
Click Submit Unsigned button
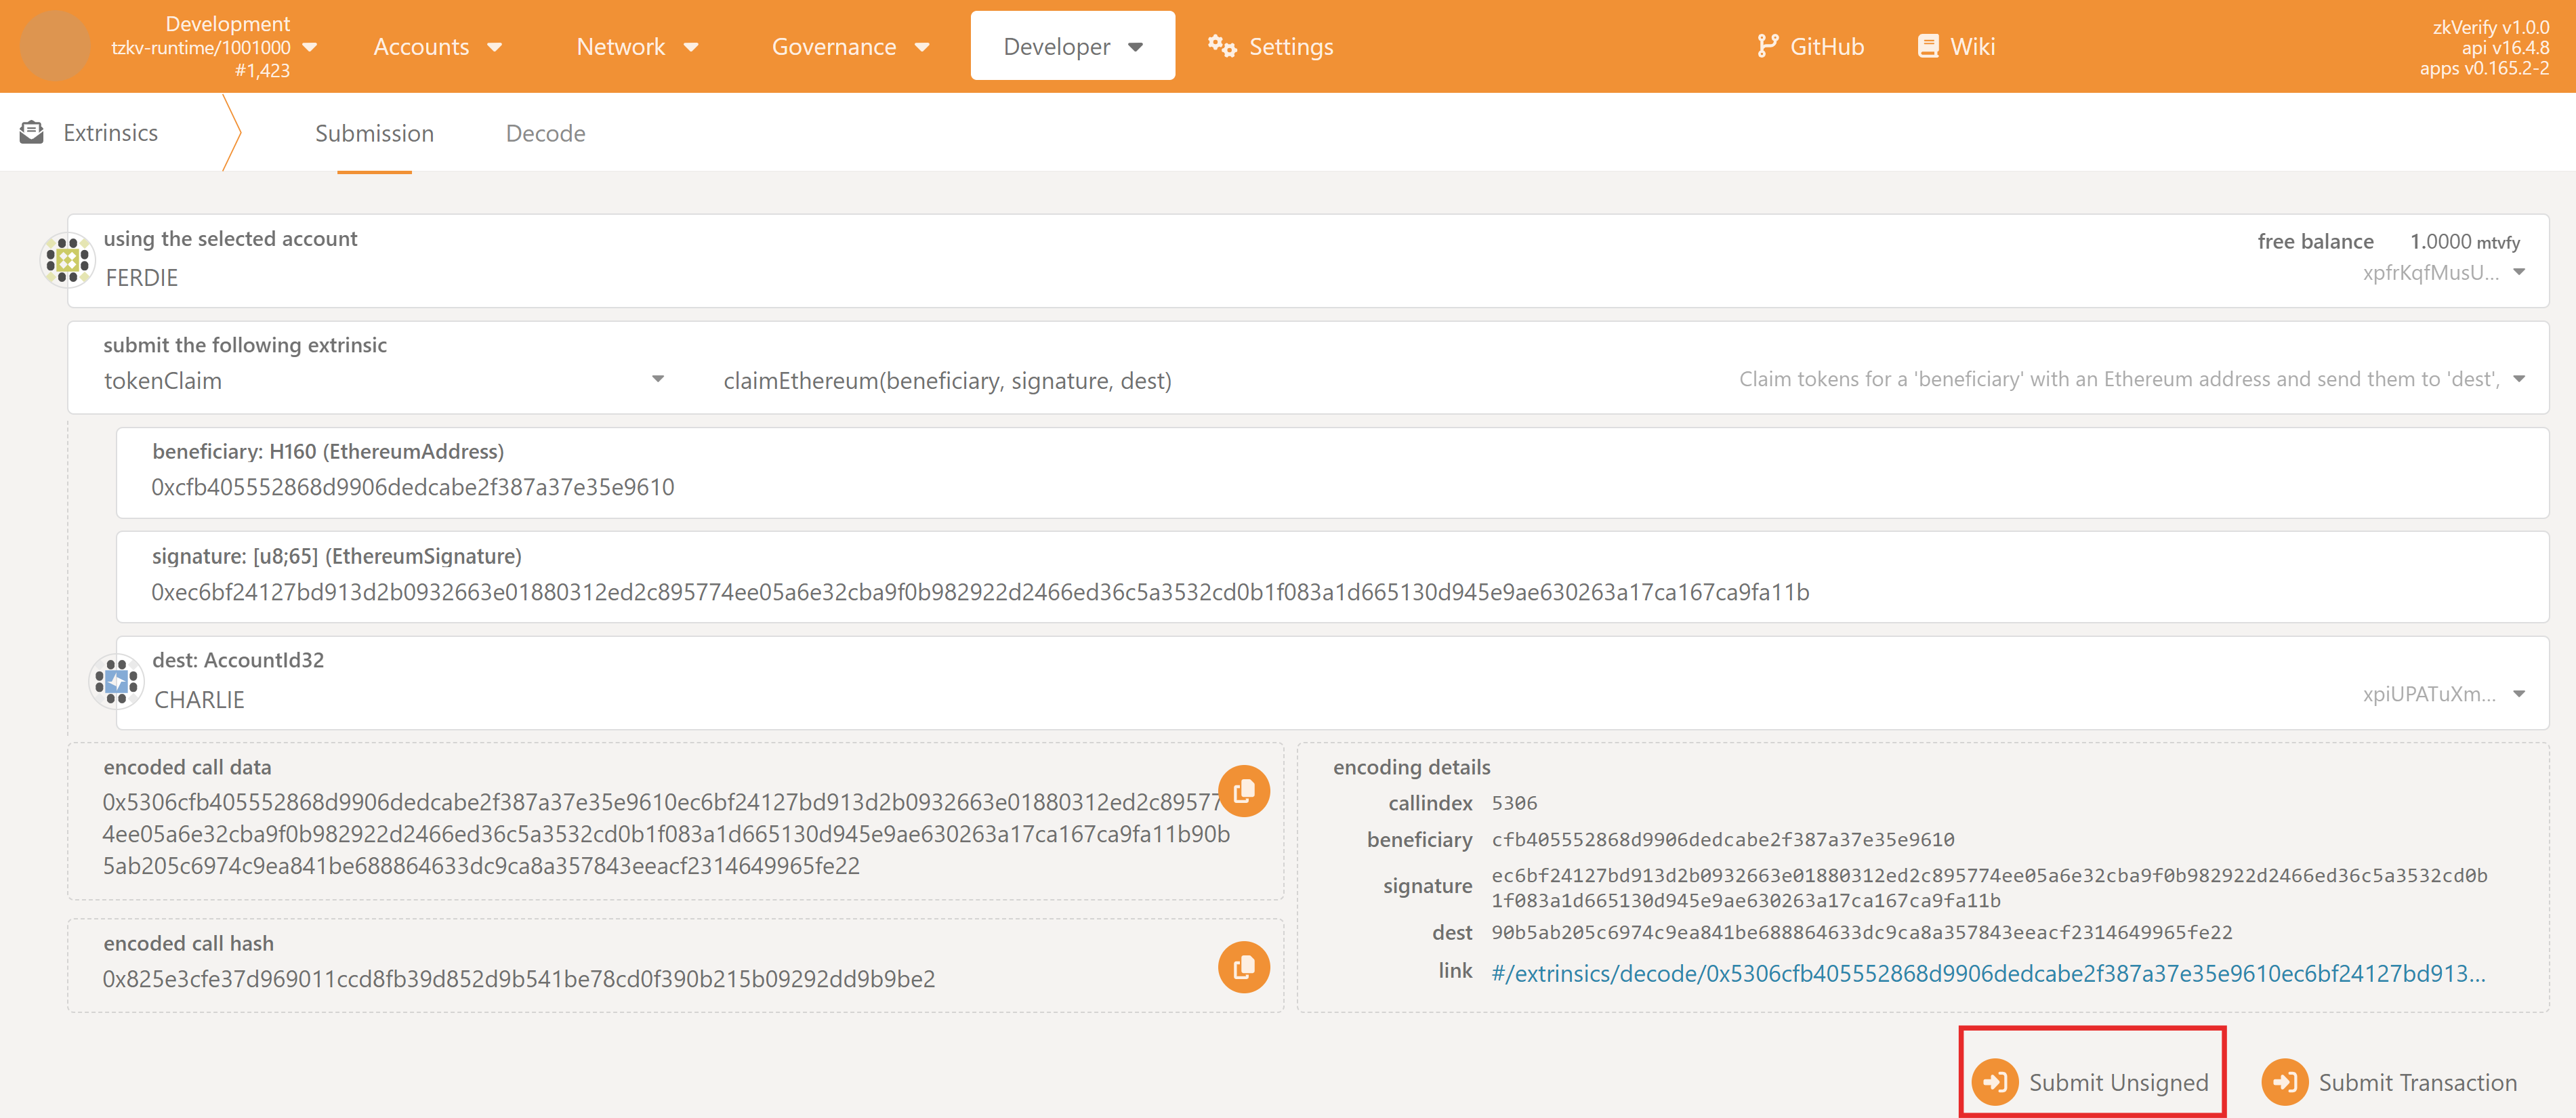click(x=2092, y=1081)
